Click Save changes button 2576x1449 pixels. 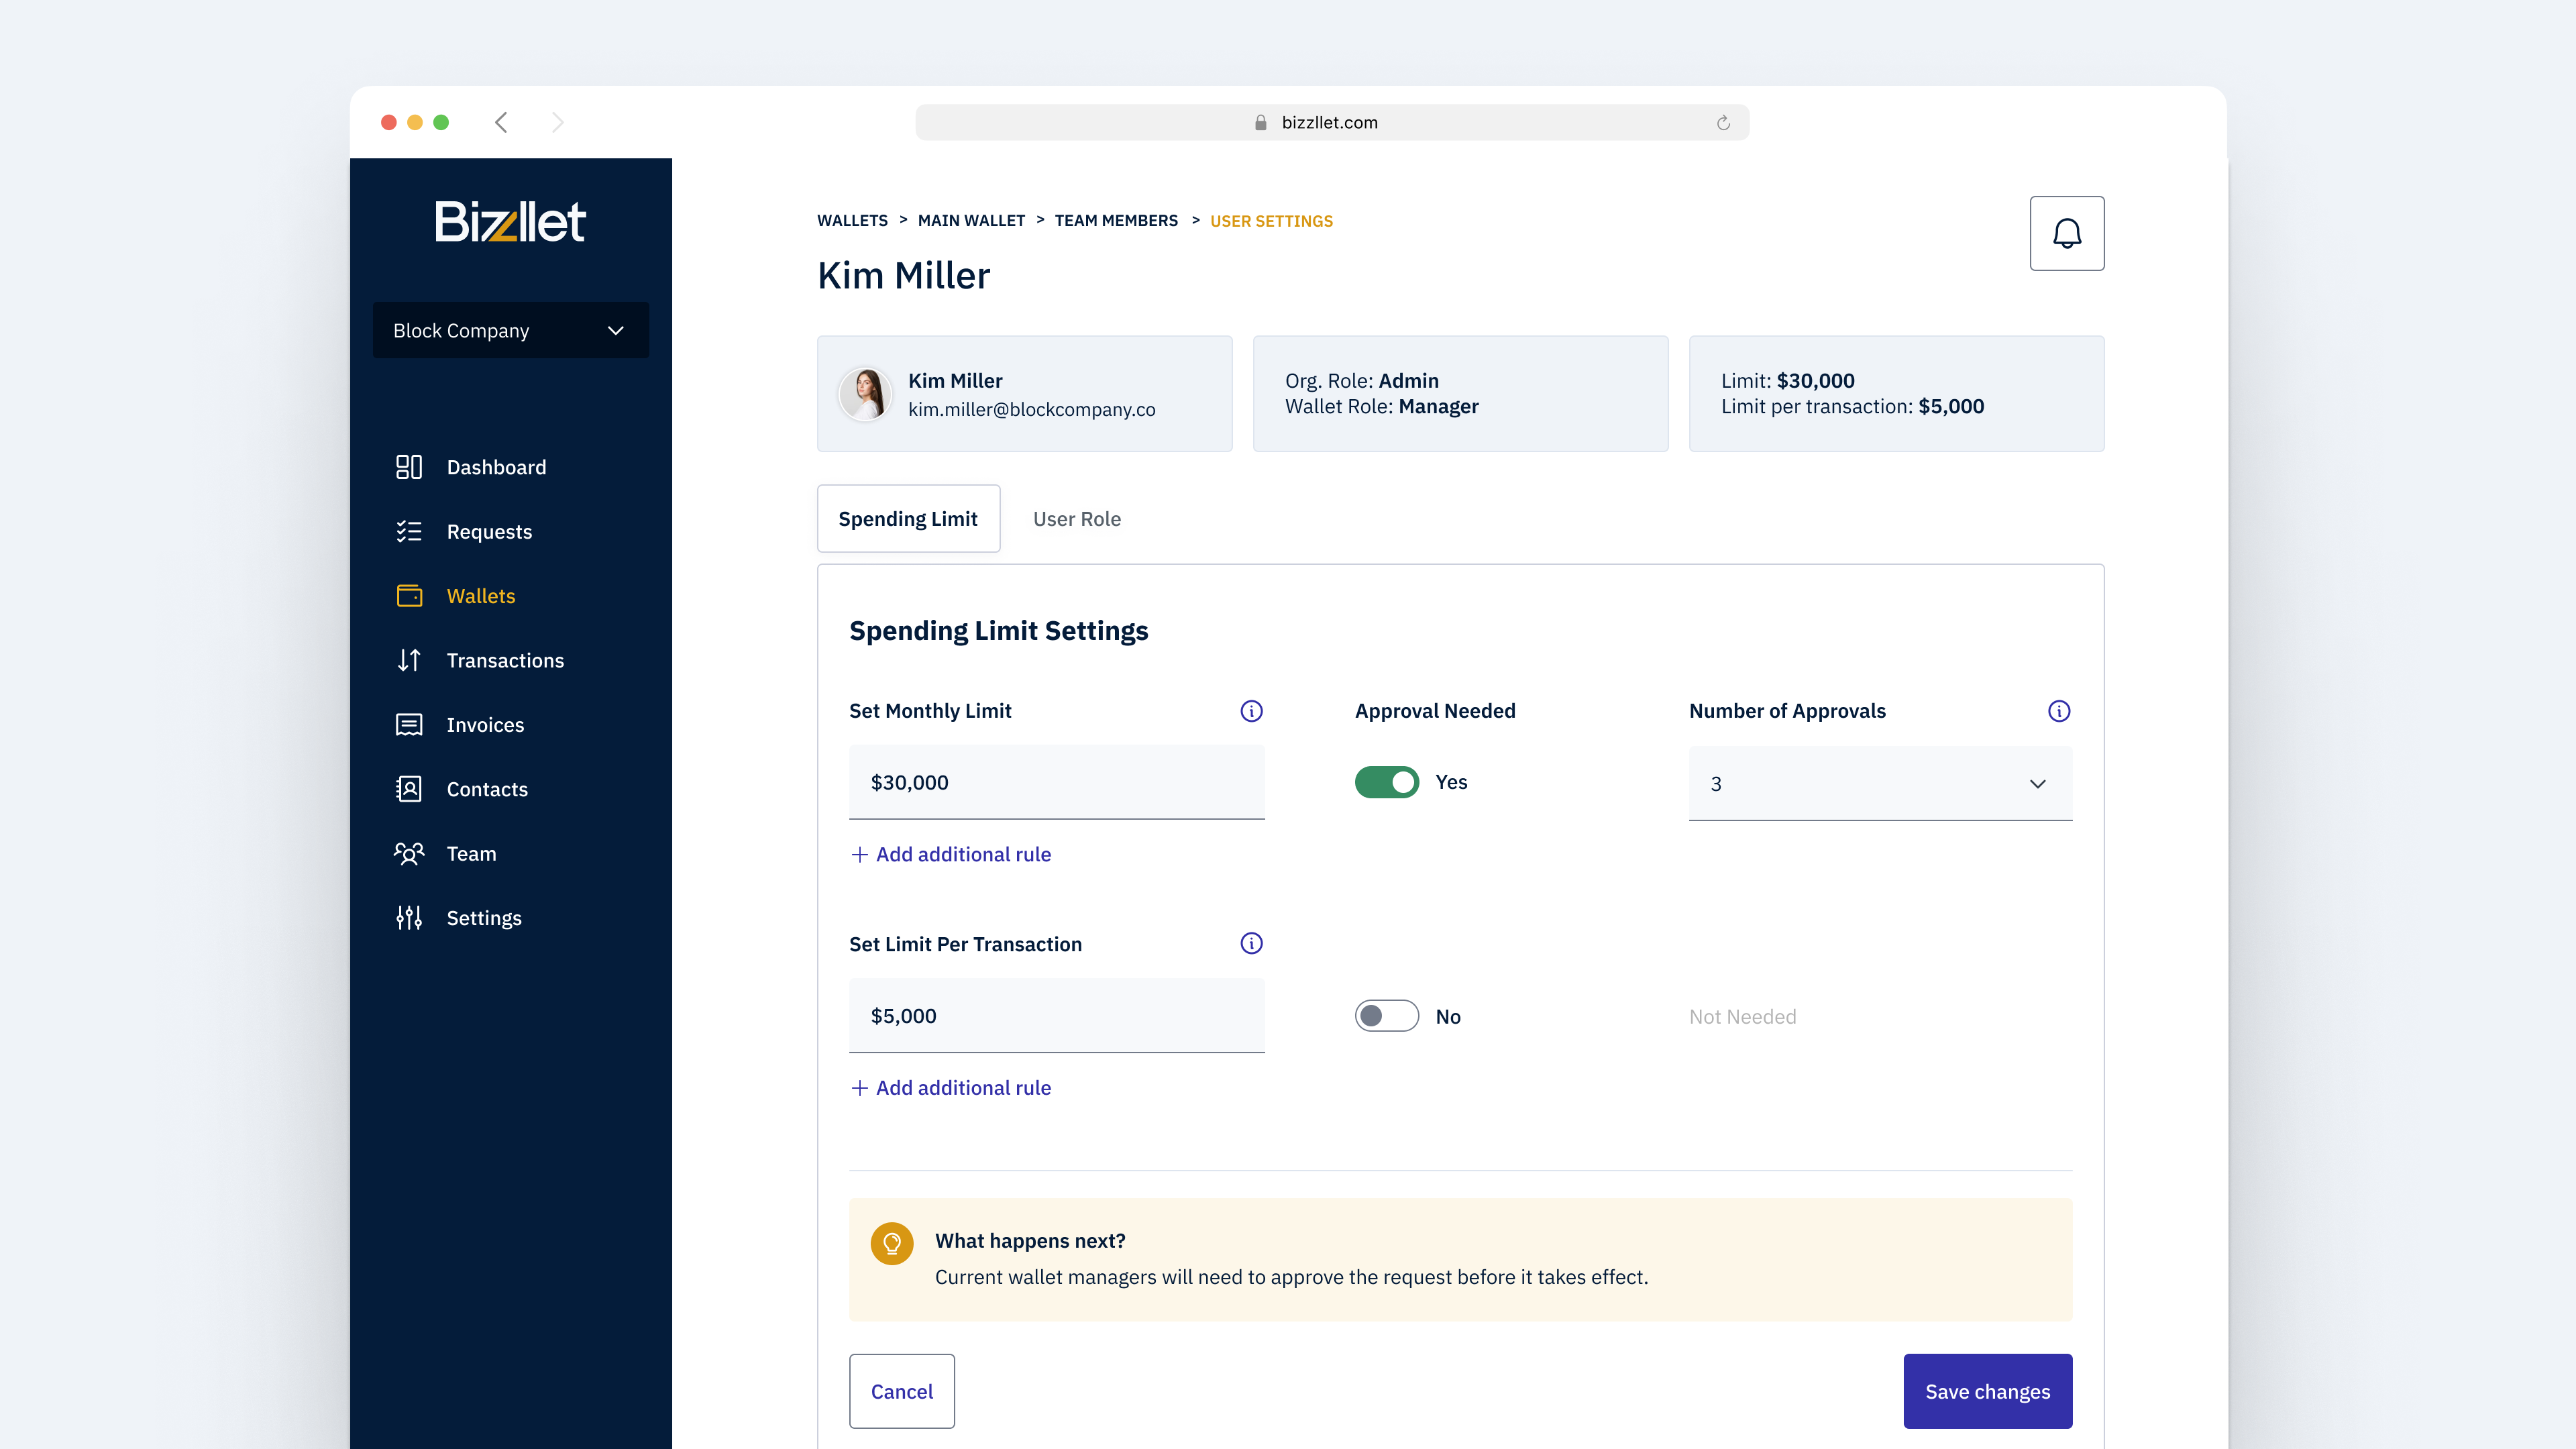pyautogui.click(x=1987, y=1391)
